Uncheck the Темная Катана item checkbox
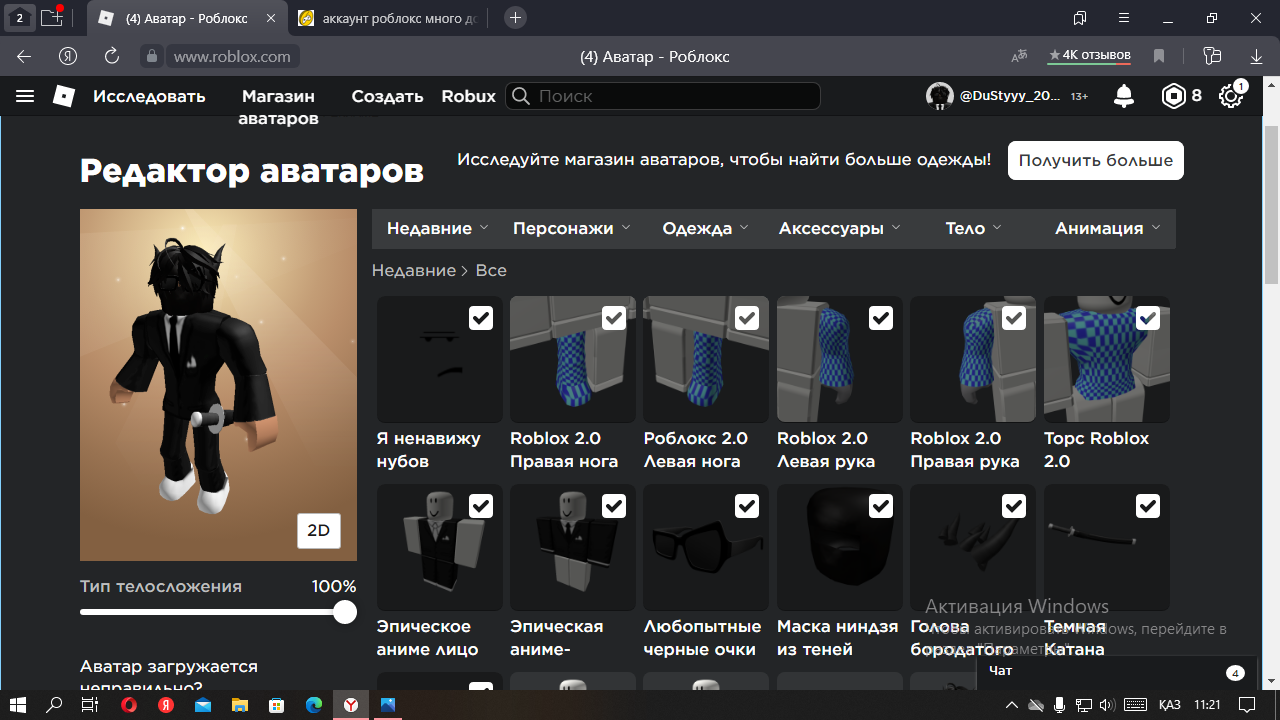 tap(1147, 507)
